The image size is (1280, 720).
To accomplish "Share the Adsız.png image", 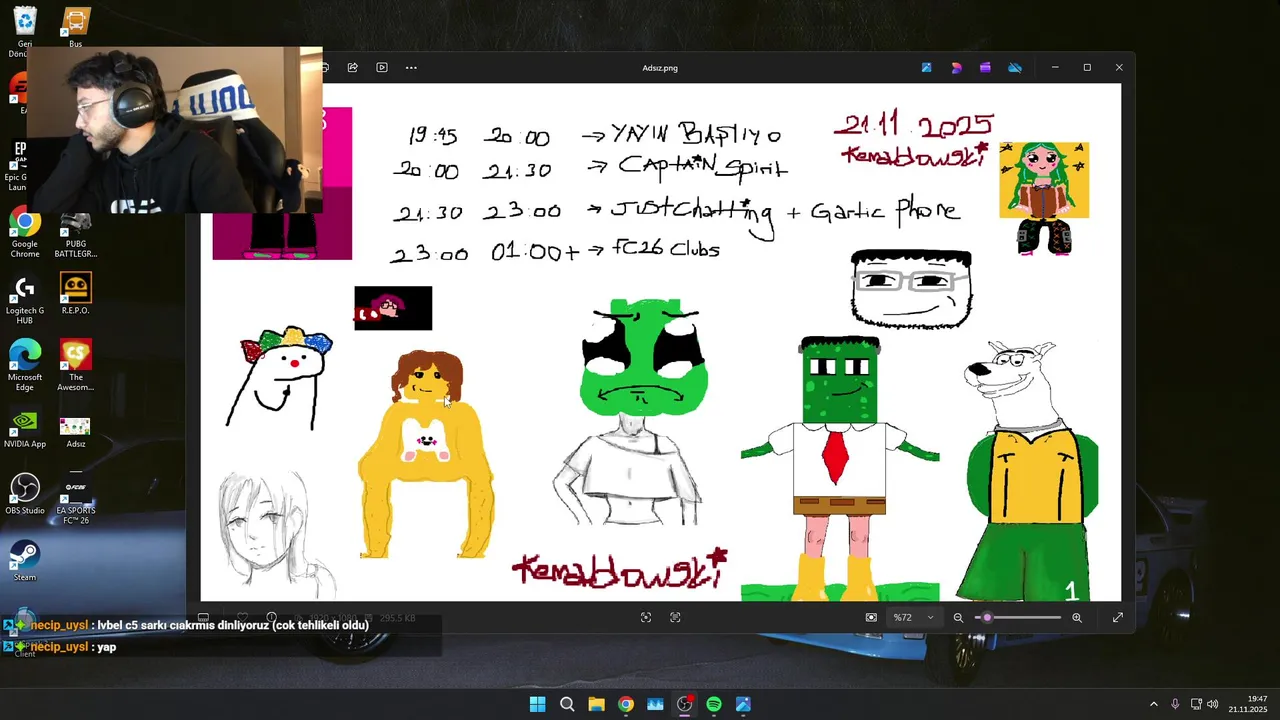I will click(x=352, y=68).
